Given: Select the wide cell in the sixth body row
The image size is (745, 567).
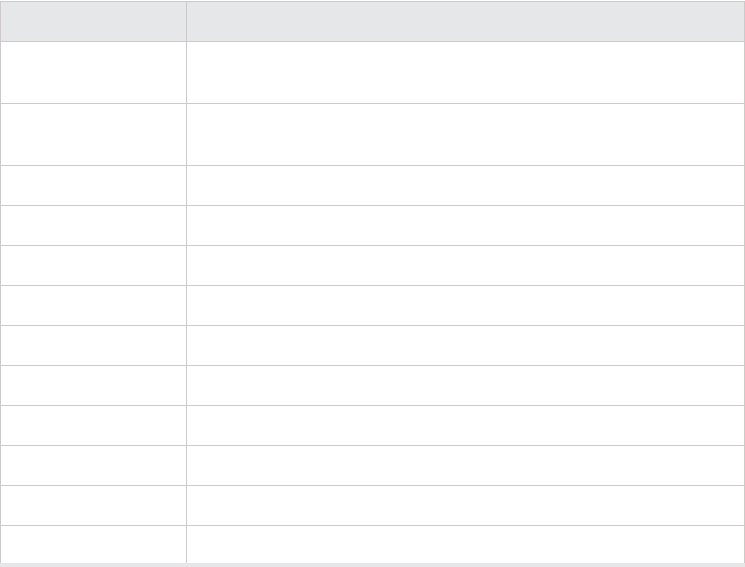Looking at the screenshot, I should 465,305.
